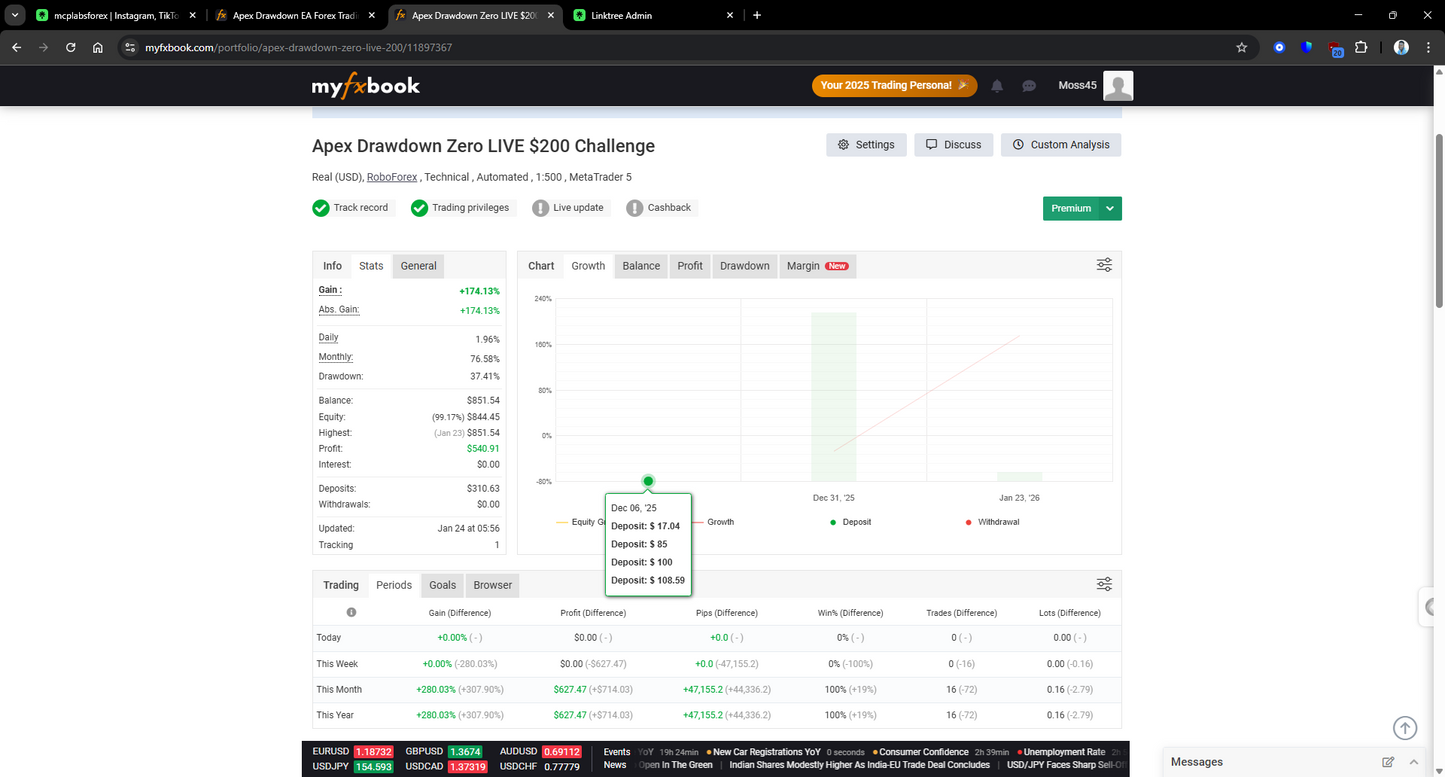Switch to the Drawdown chart tab
This screenshot has width=1445, height=777.
[x=744, y=266]
